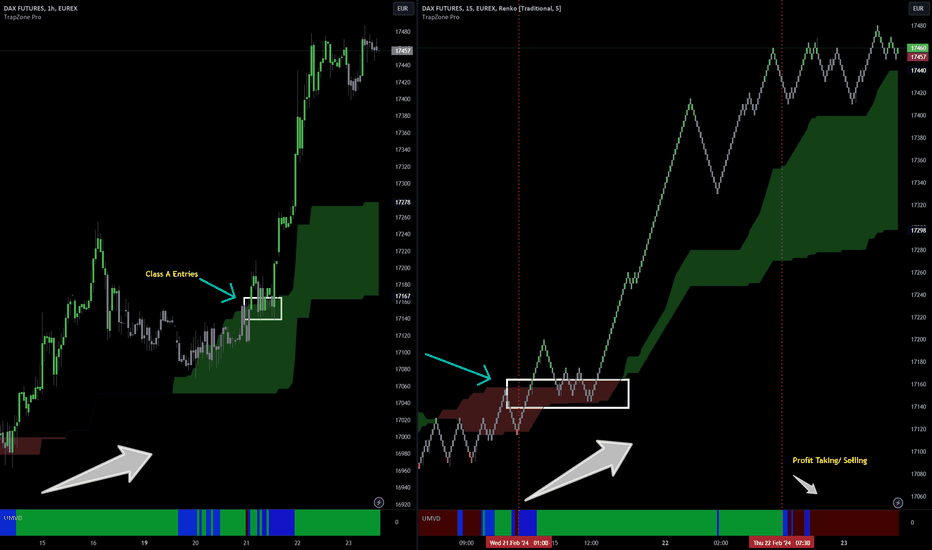The width and height of the screenshot is (932, 550).
Task: Click the 09:00 label on right time axis
Action: tap(466, 543)
